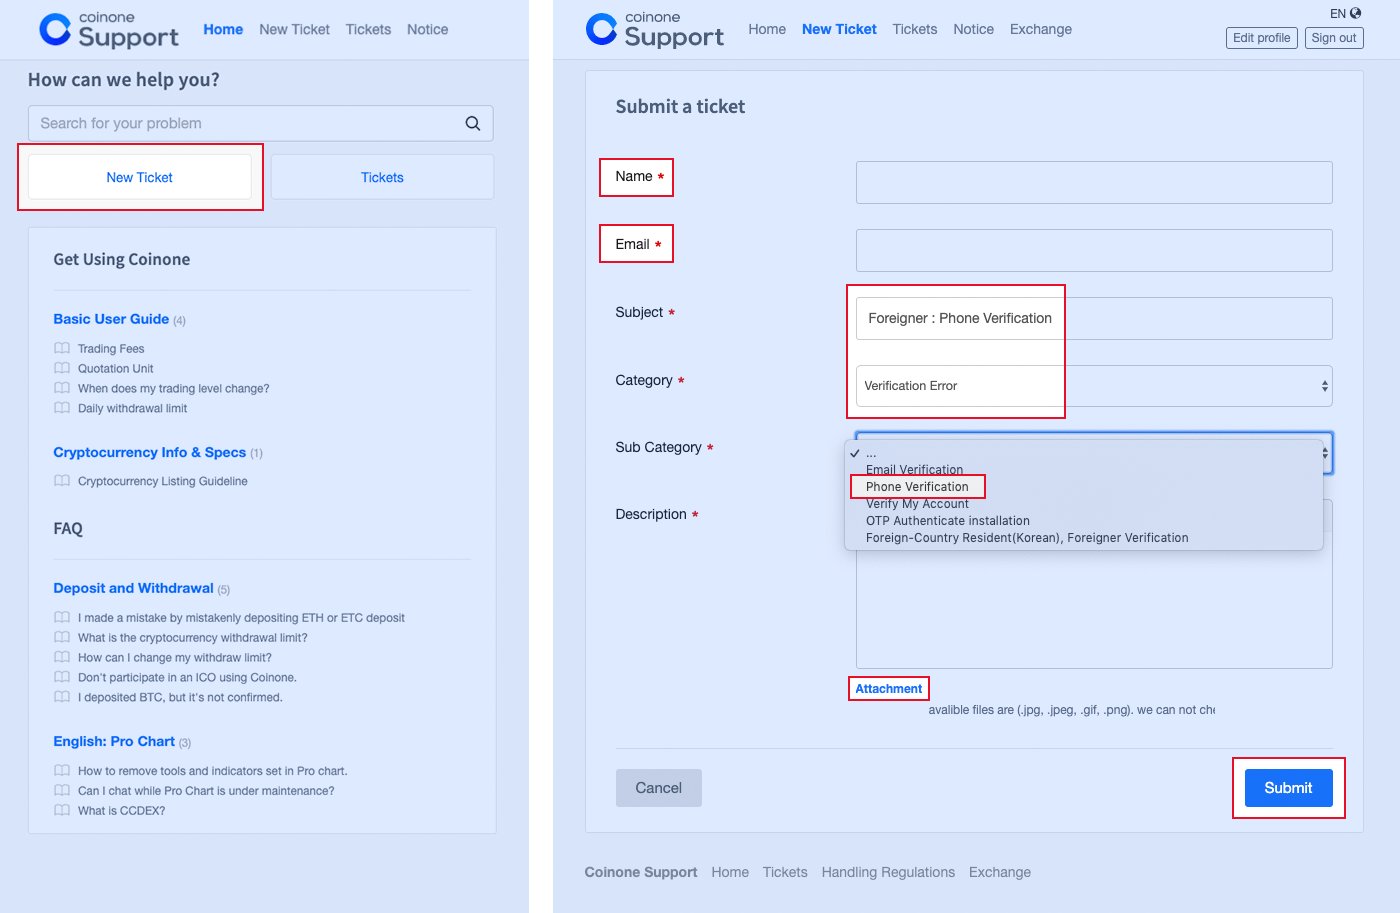Open the Notice menu item

click(x=973, y=29)
